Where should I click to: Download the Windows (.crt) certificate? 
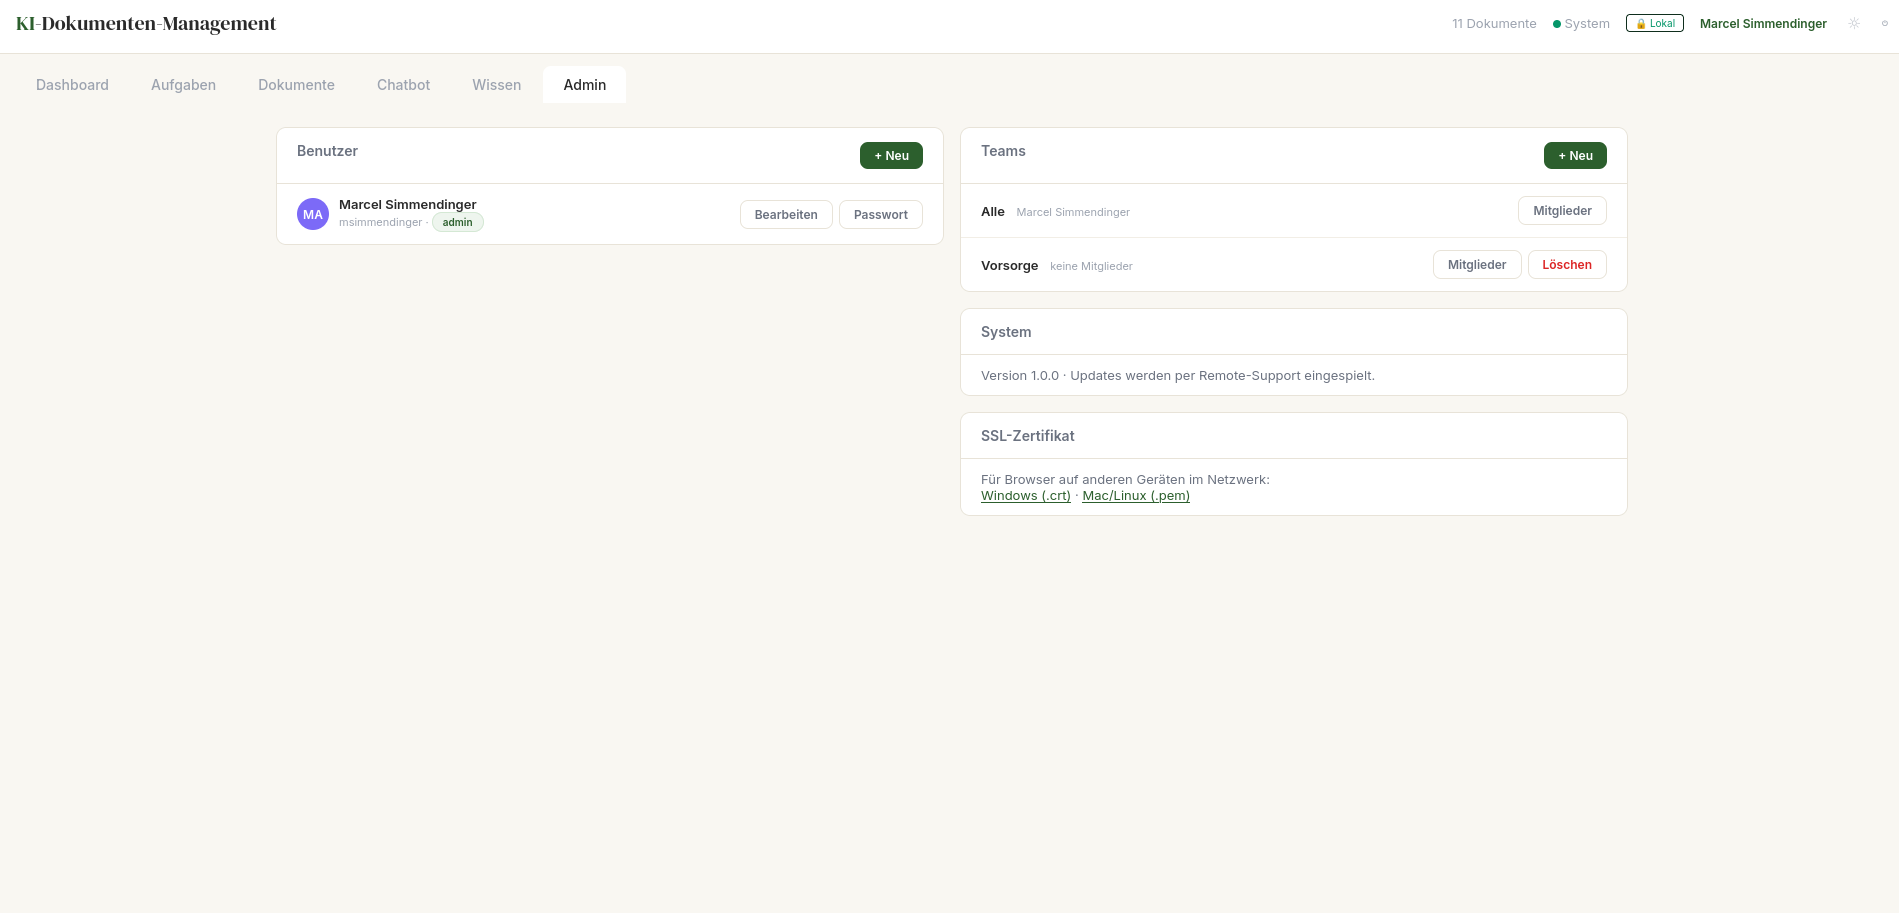click(x=1025, y=496)
